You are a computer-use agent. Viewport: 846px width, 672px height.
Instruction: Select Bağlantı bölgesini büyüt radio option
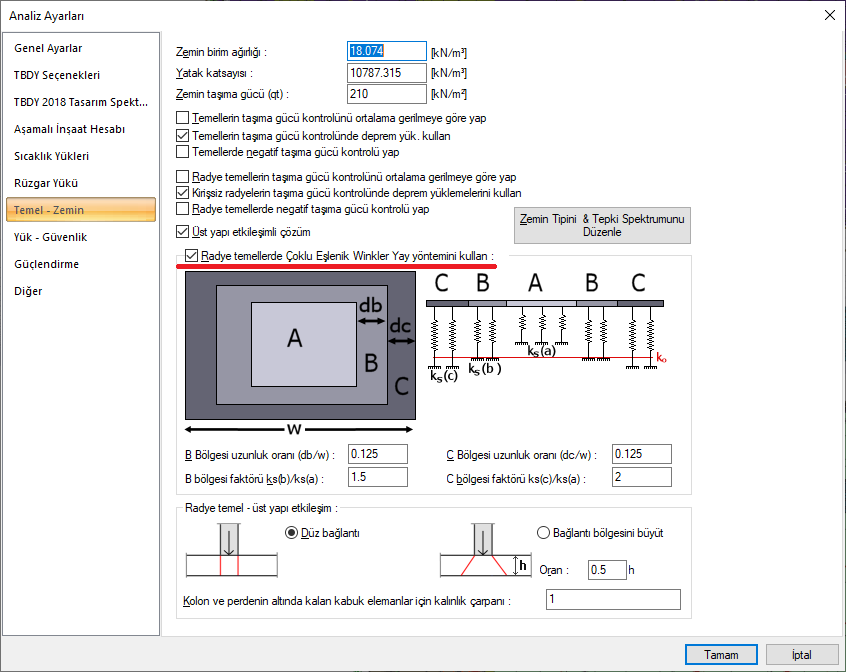click(543, 533)
